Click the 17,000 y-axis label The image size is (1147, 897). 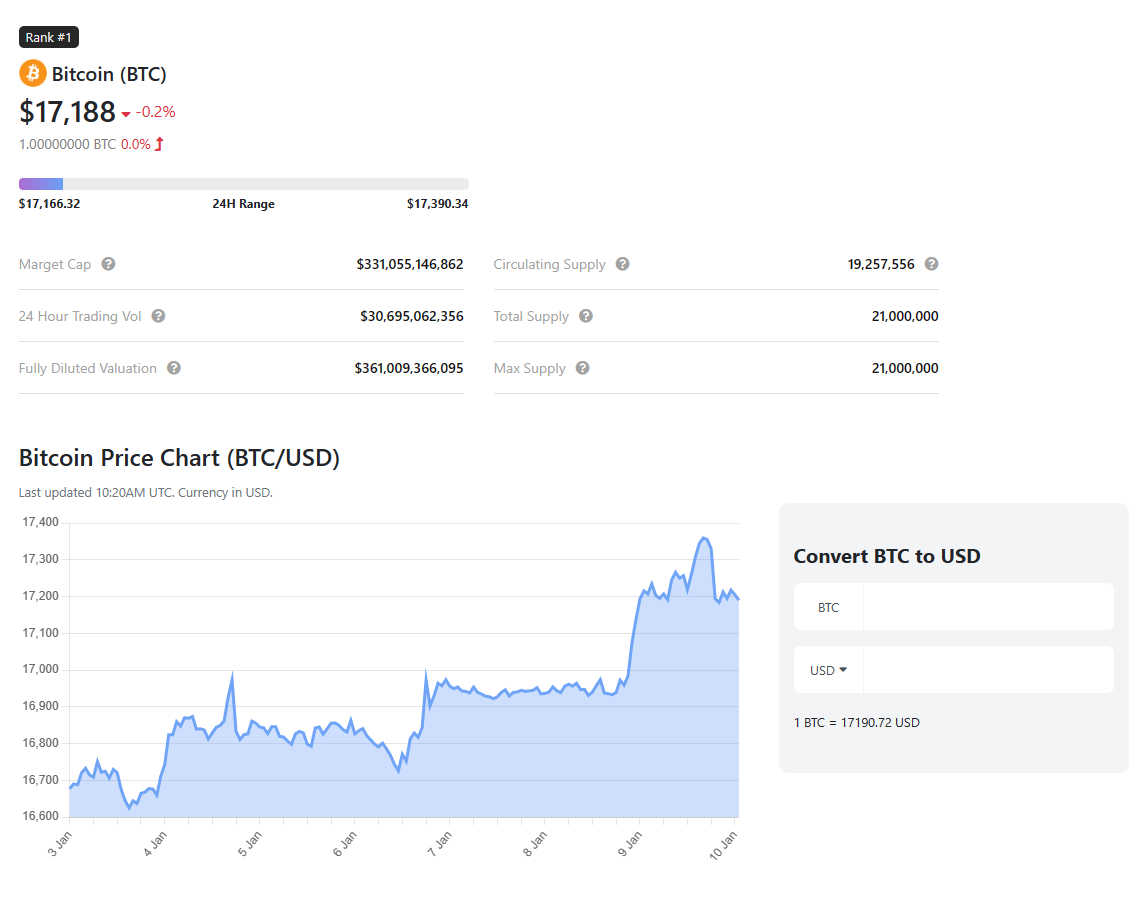[x=40, y=669]
